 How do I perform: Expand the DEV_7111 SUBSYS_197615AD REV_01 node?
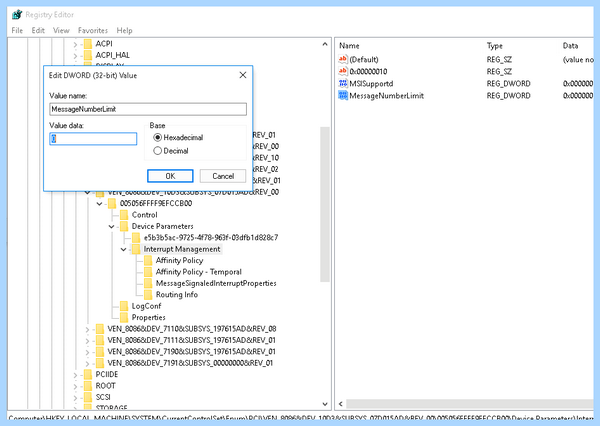pos(87,341)
